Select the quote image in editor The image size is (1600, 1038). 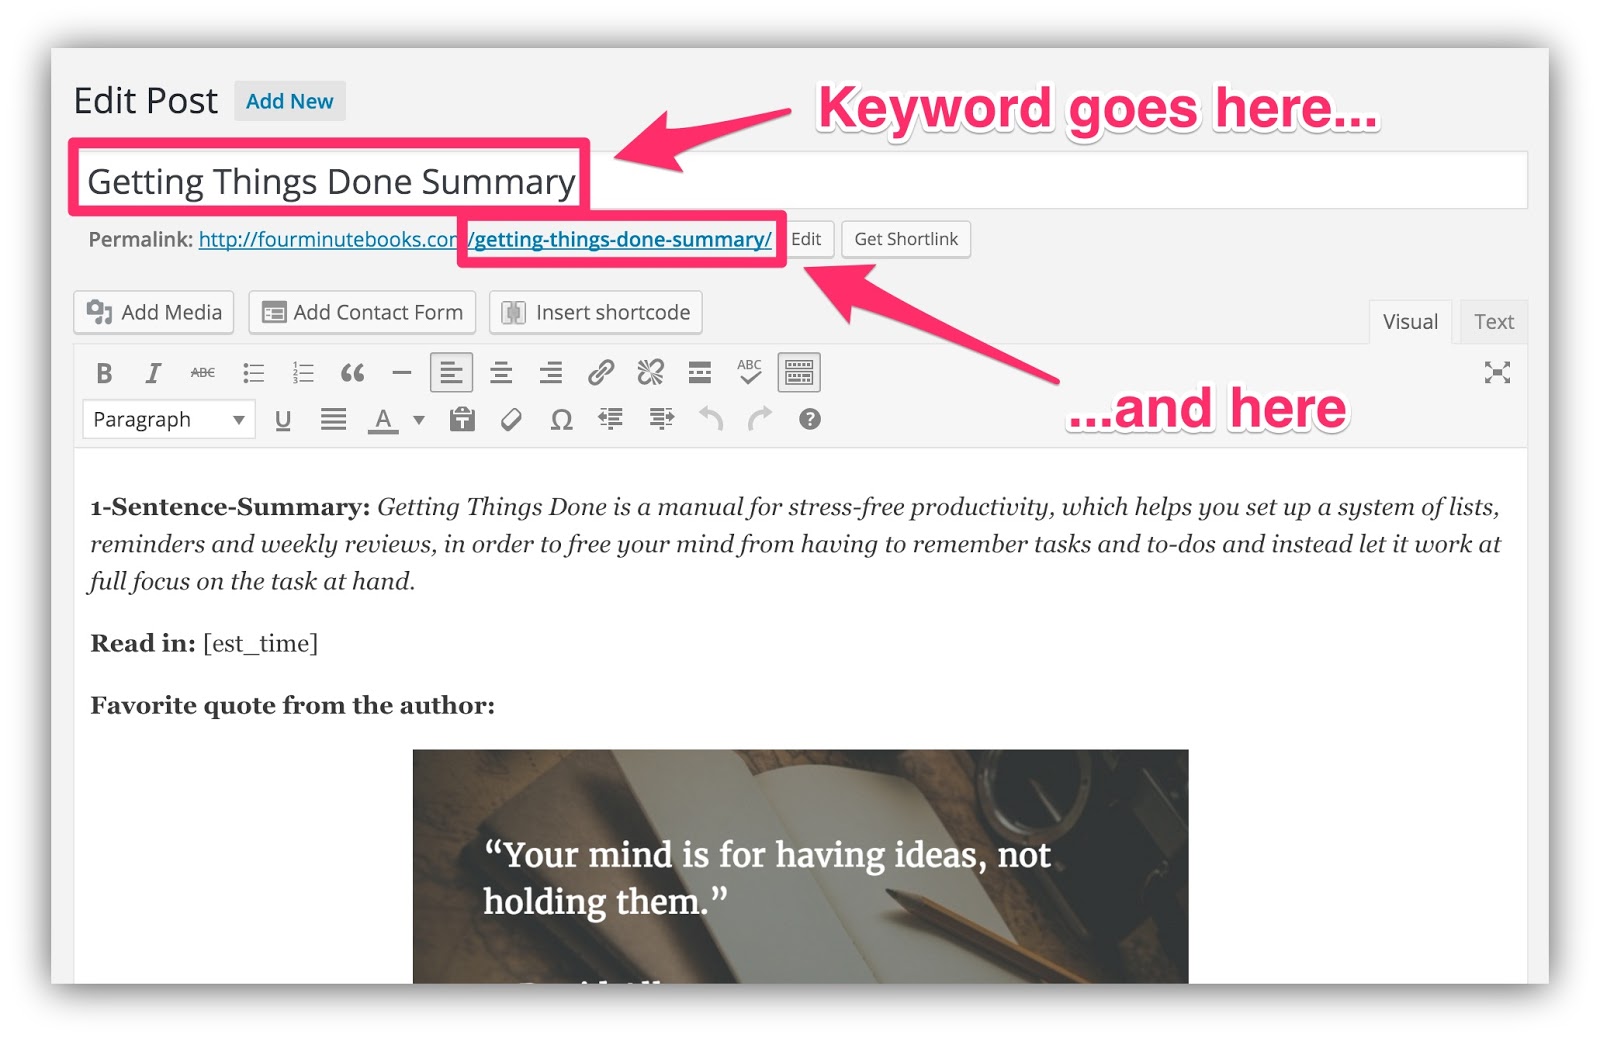[800, 866]
